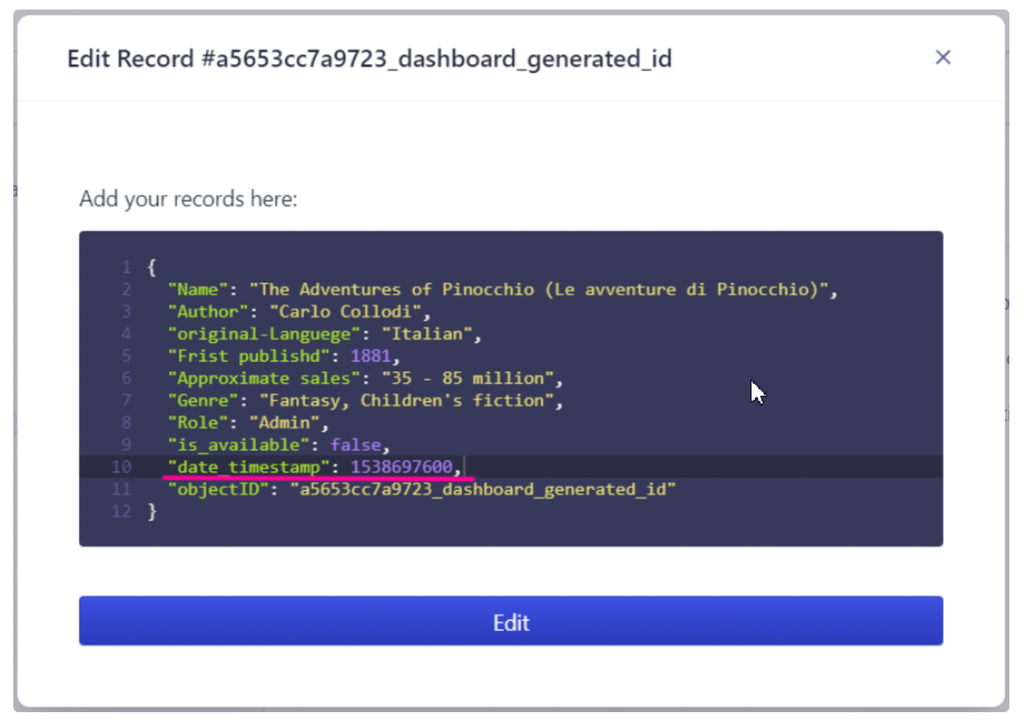Click the "date_timestamp" key name

pyautogui.click(x=249, y=467)
